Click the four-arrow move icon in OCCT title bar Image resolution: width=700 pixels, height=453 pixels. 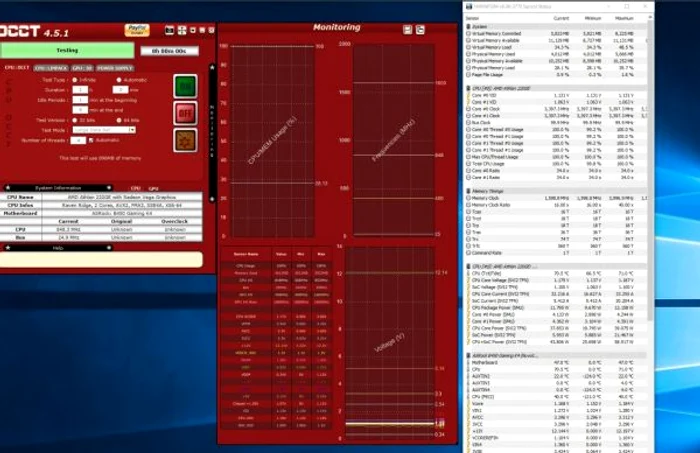182,30
